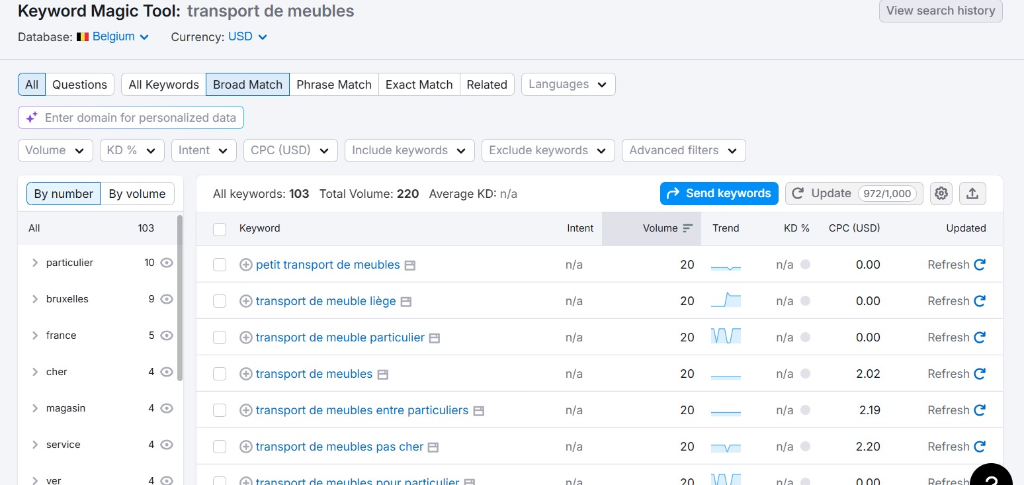This screenshot has height=485, width=1024.
Task: Click refresh icon for 'transport de meubles pas cher'
Action: click(980, 447)
